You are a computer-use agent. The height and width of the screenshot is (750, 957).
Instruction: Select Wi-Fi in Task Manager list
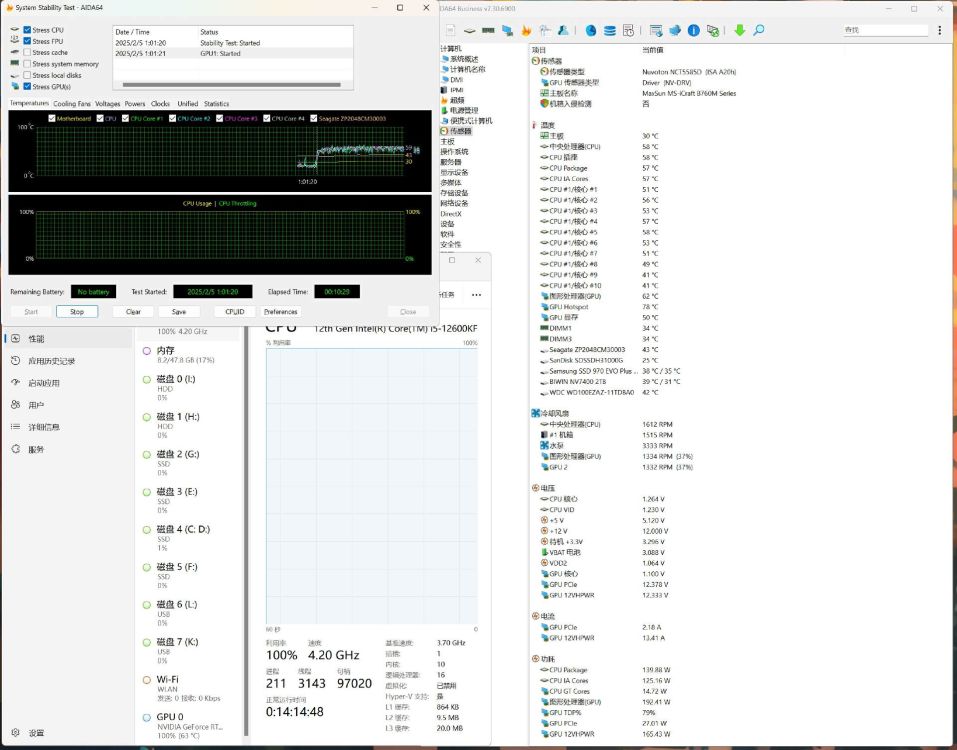[189, 688]
